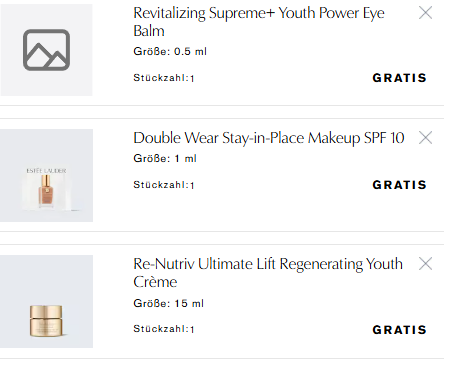
Task: Click the Größe 0.5 ml label
Action: pyautogui.click(x=170, y=52)
